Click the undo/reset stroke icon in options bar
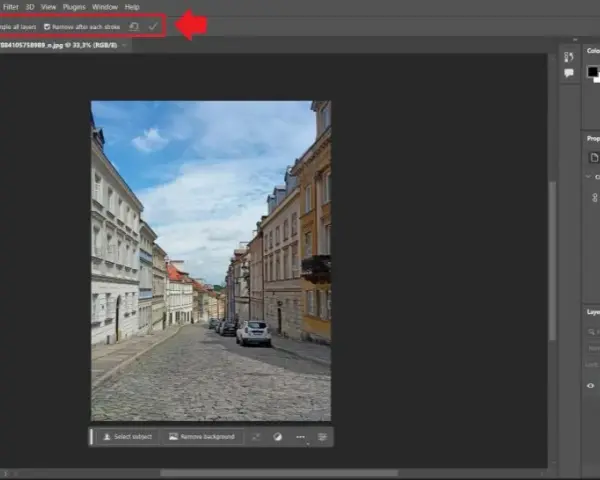Screen dimensions: 600x480 (134, 26)
